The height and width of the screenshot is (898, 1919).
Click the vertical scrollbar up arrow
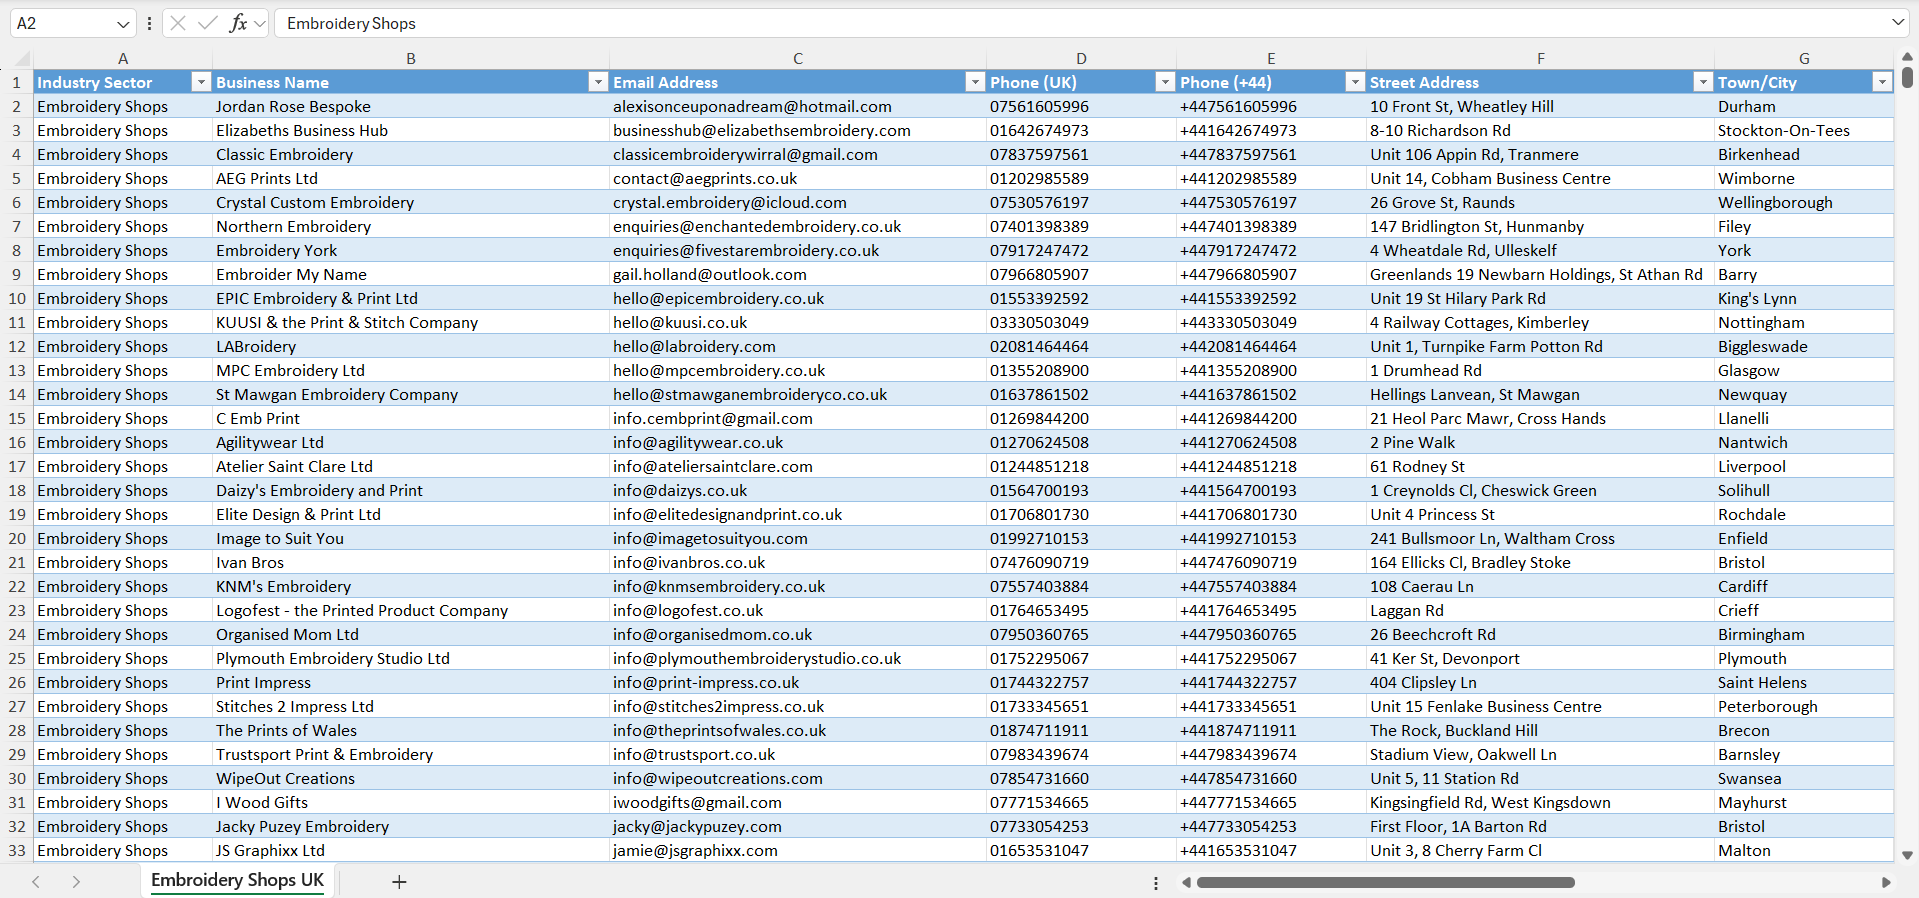[1907, 57]
